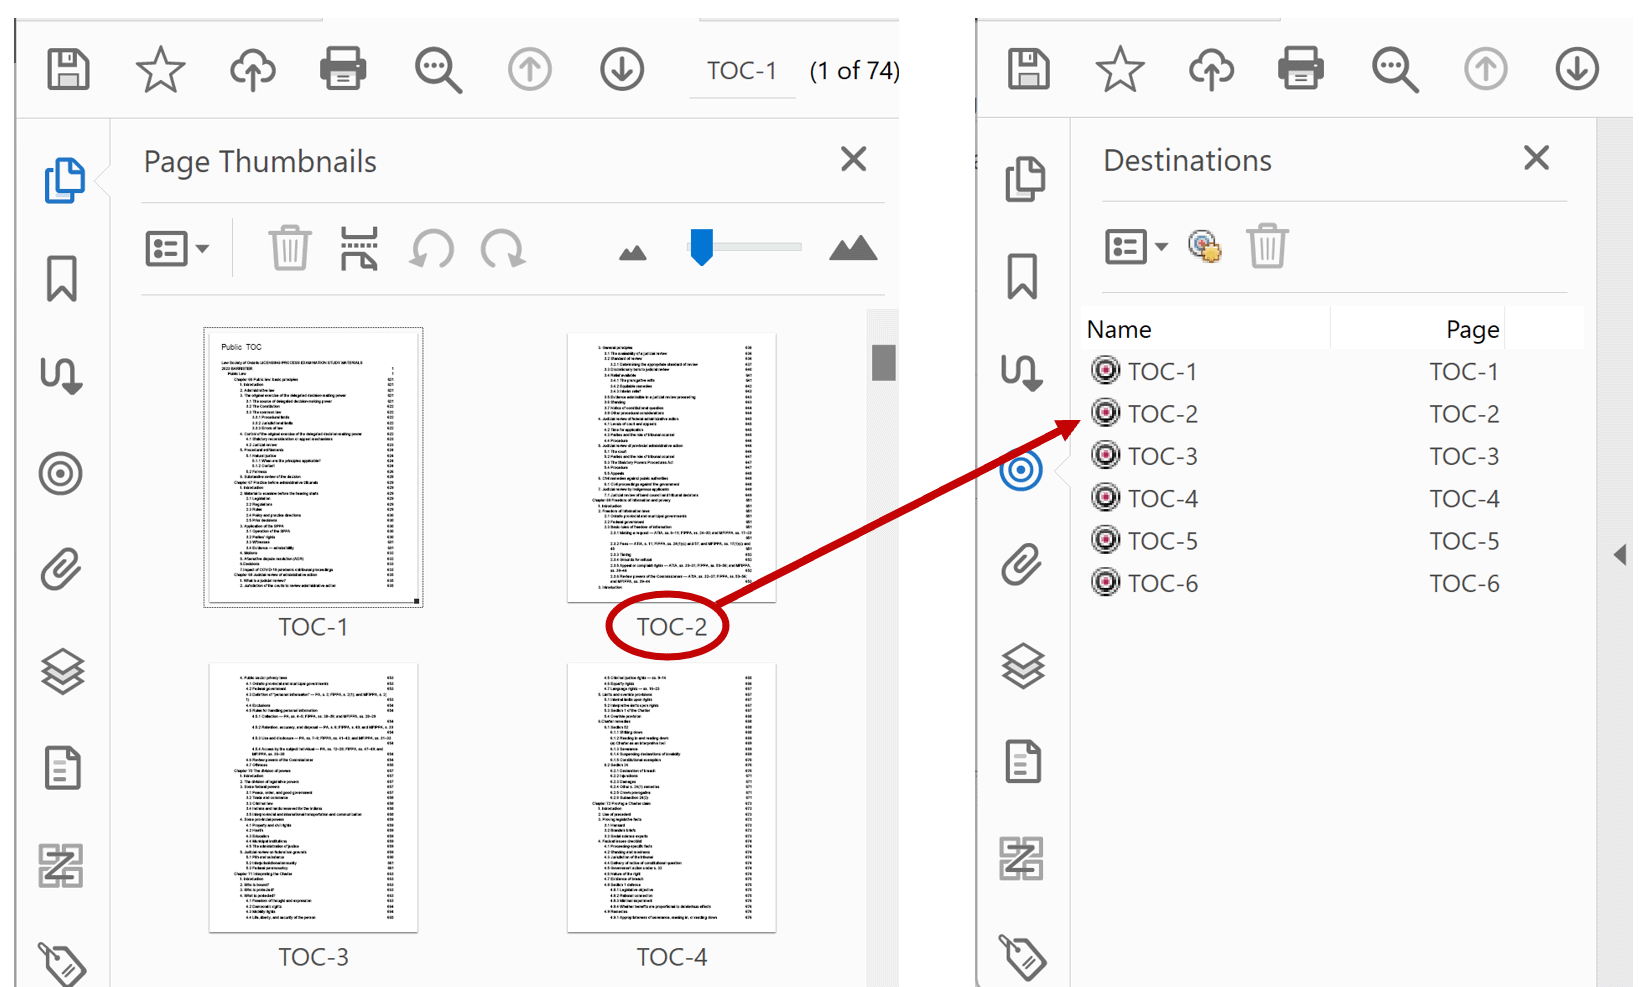Sort destinations by Page
The height and width of the screenshot is (987, 1639).
coord(1470,328)
